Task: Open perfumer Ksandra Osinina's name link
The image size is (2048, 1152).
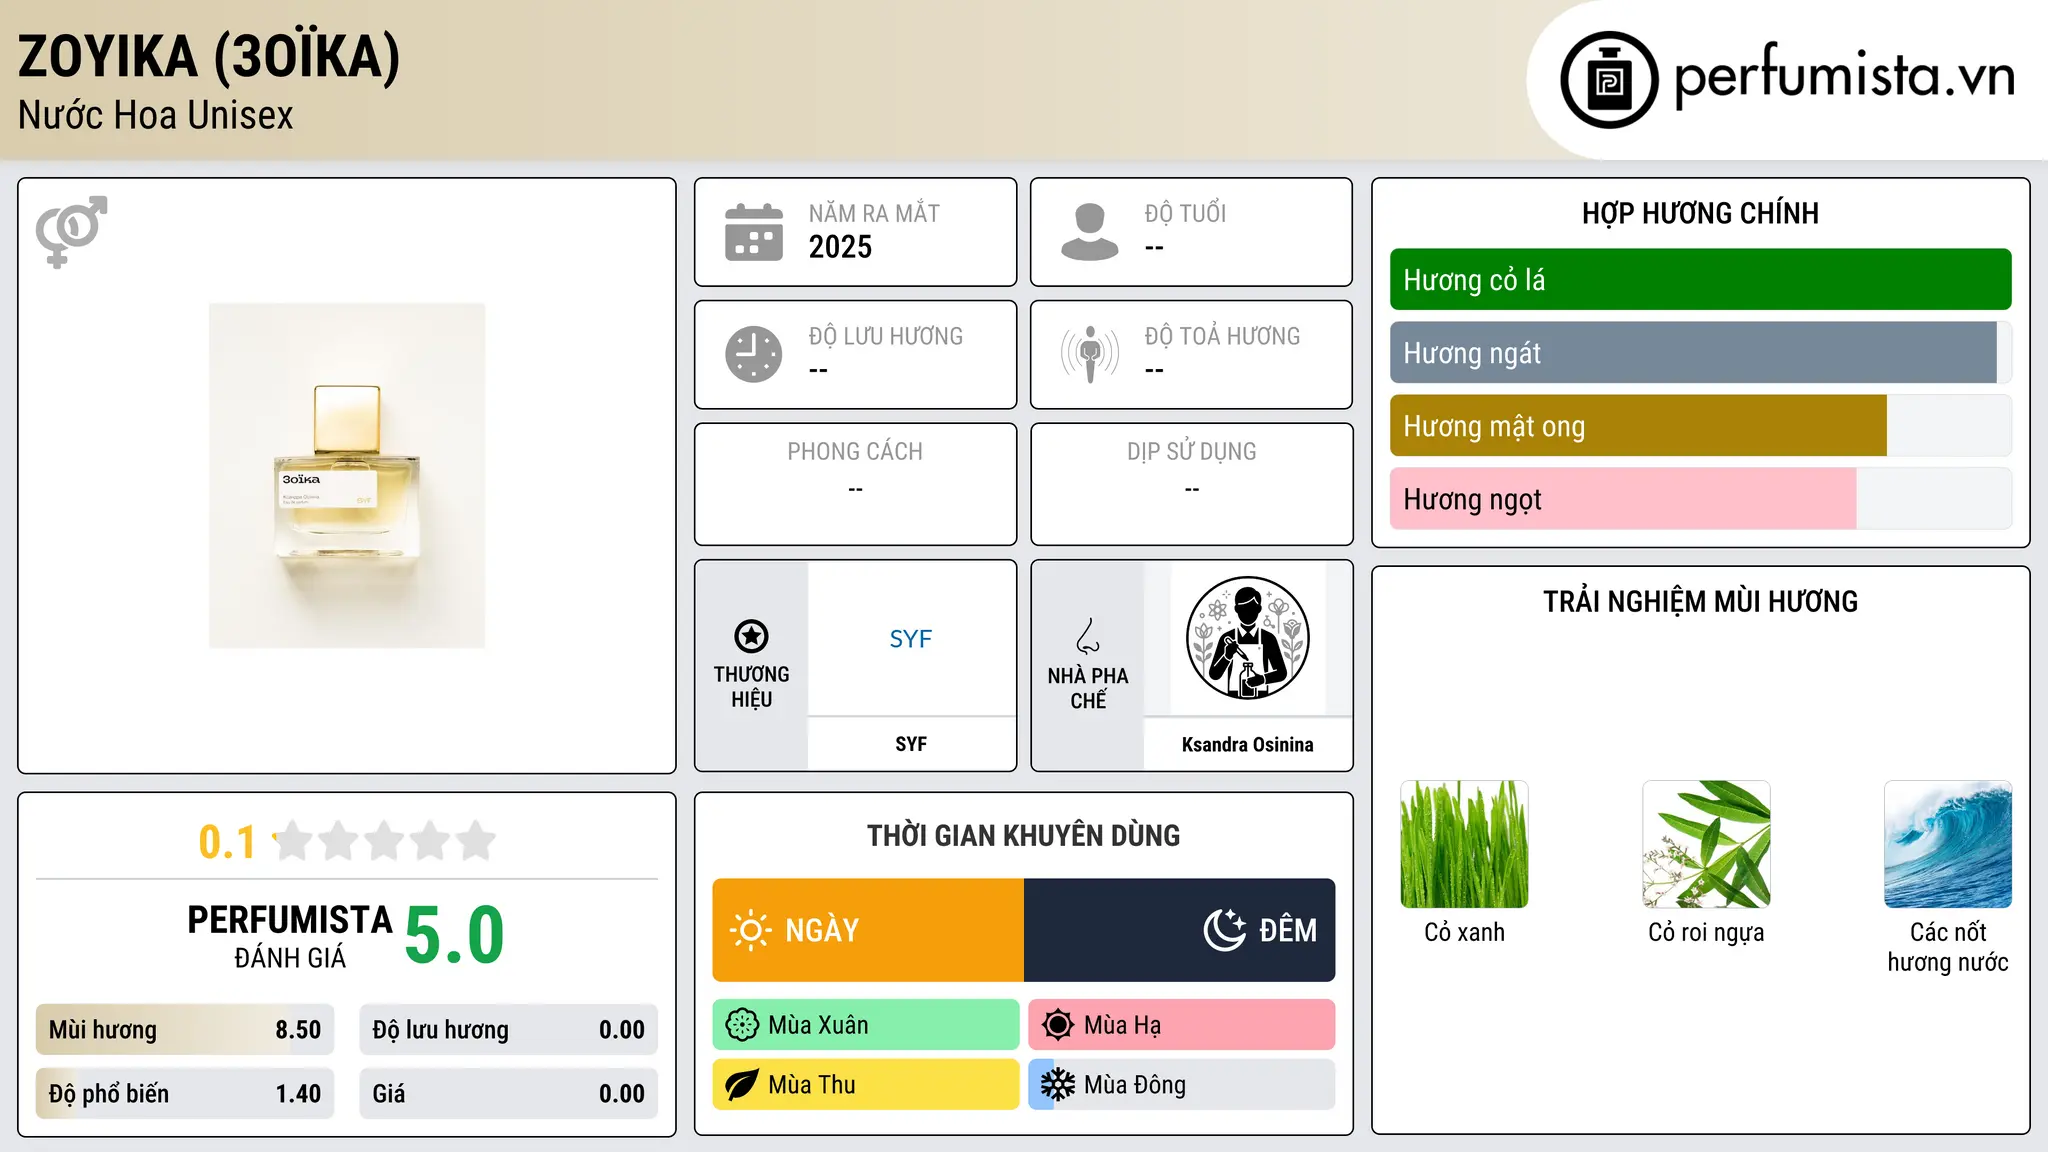Action: [x=1248, y=744]
